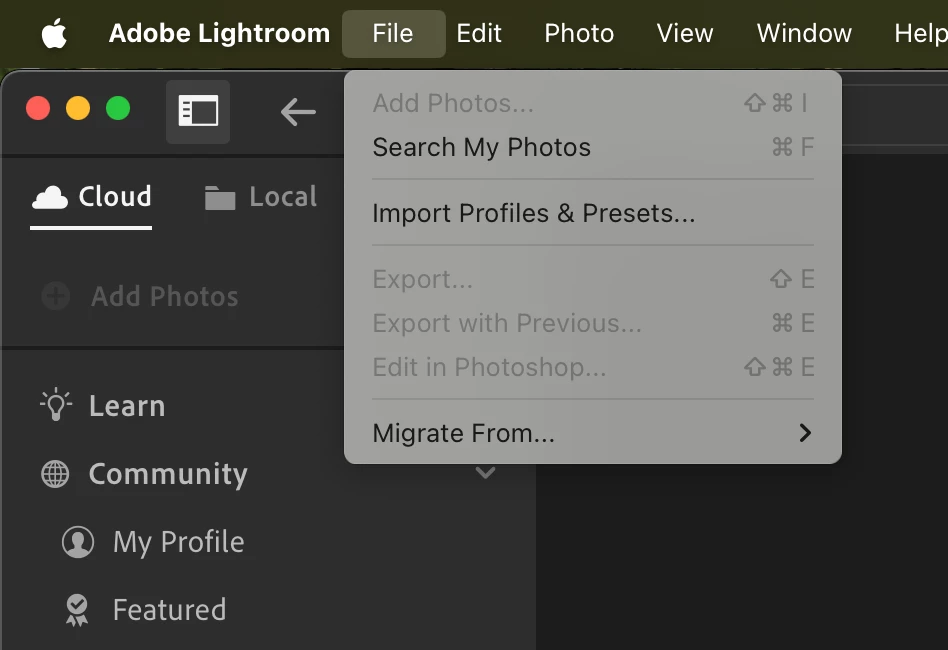Switch to the Cloud tab
Image resolution: width=948 pixels, height=650 pixels.
(x=91, y=198)
